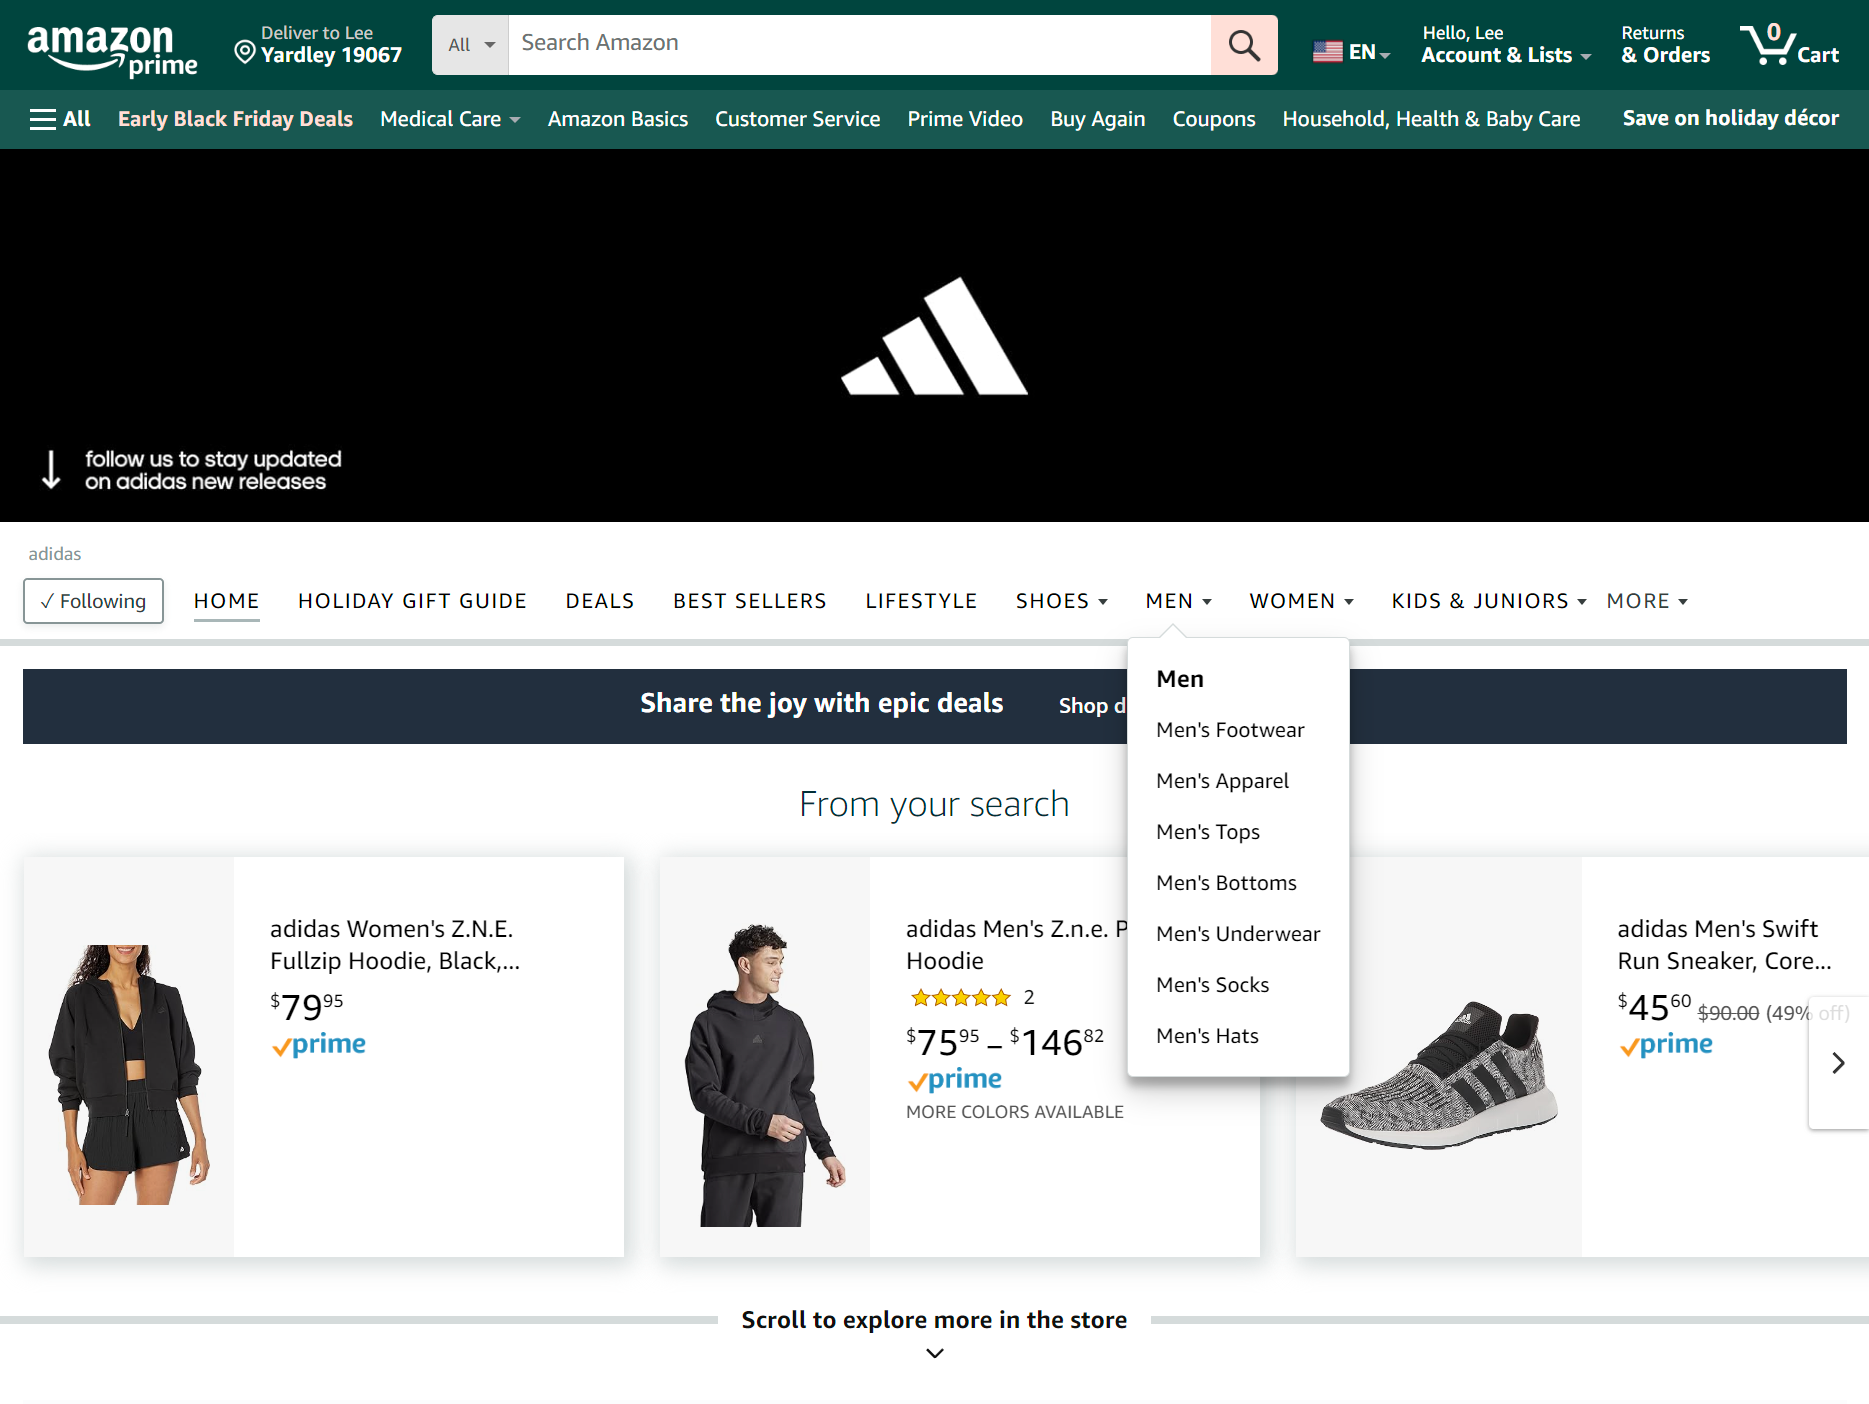Click the search magnifying glass button

[x=1243, y=45]
